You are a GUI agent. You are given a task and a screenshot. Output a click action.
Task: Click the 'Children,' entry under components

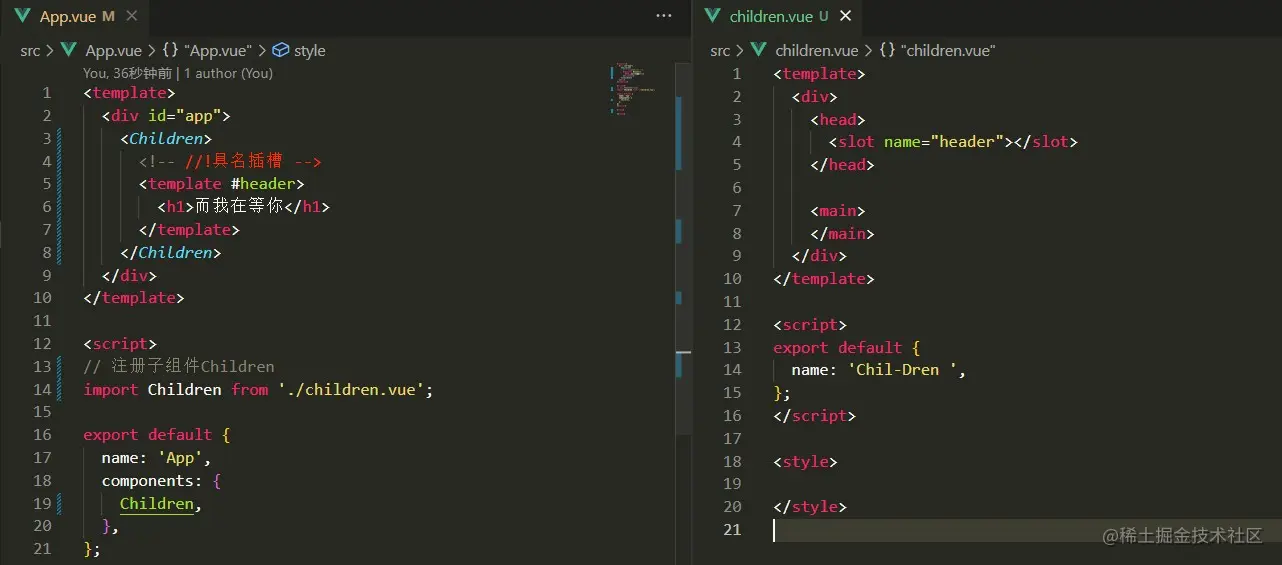[x=160, y=504]
